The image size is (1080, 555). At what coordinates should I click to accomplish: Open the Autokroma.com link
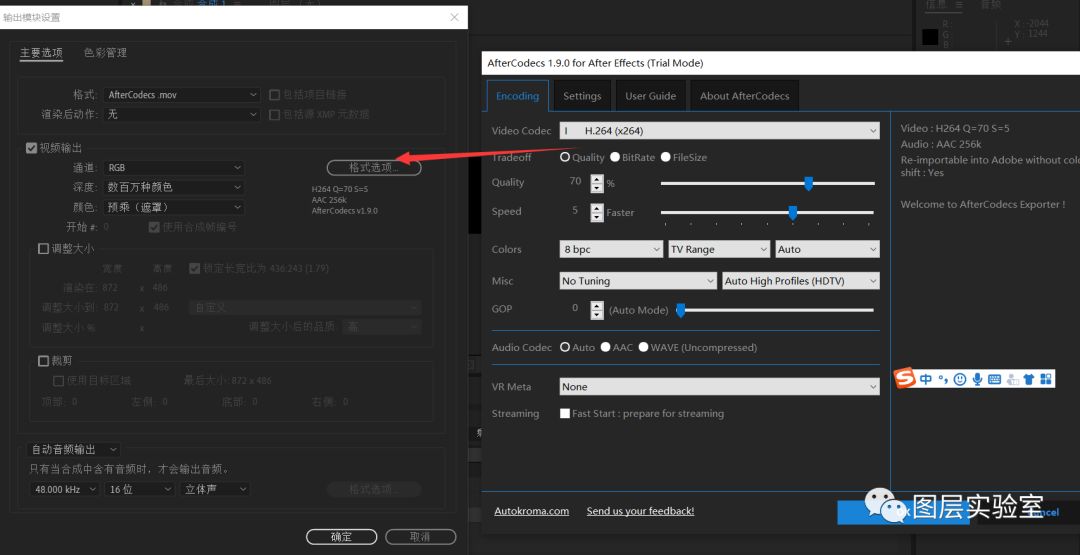pos(532,511)
